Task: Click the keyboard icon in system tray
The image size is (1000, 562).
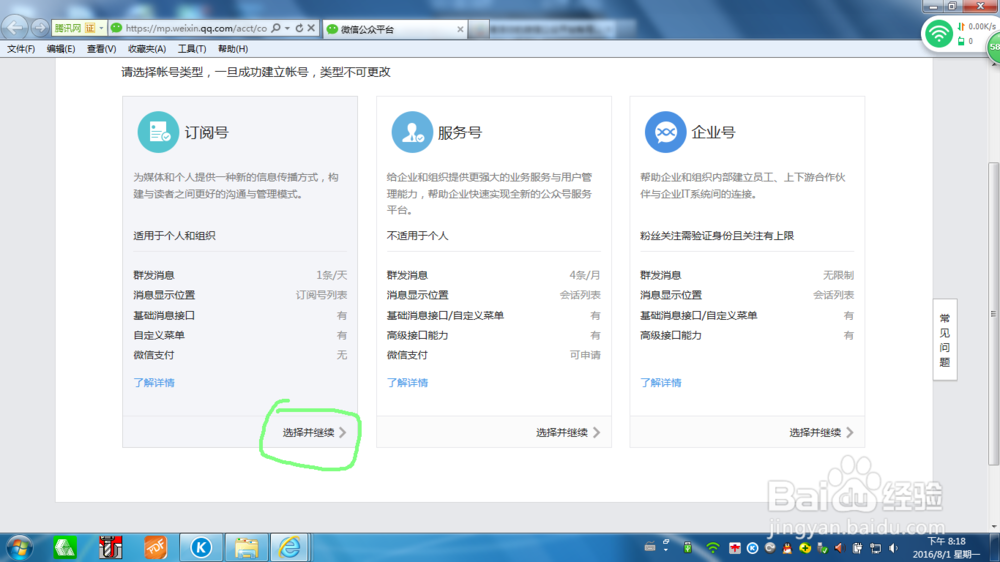Action: [x=650, y=547]
